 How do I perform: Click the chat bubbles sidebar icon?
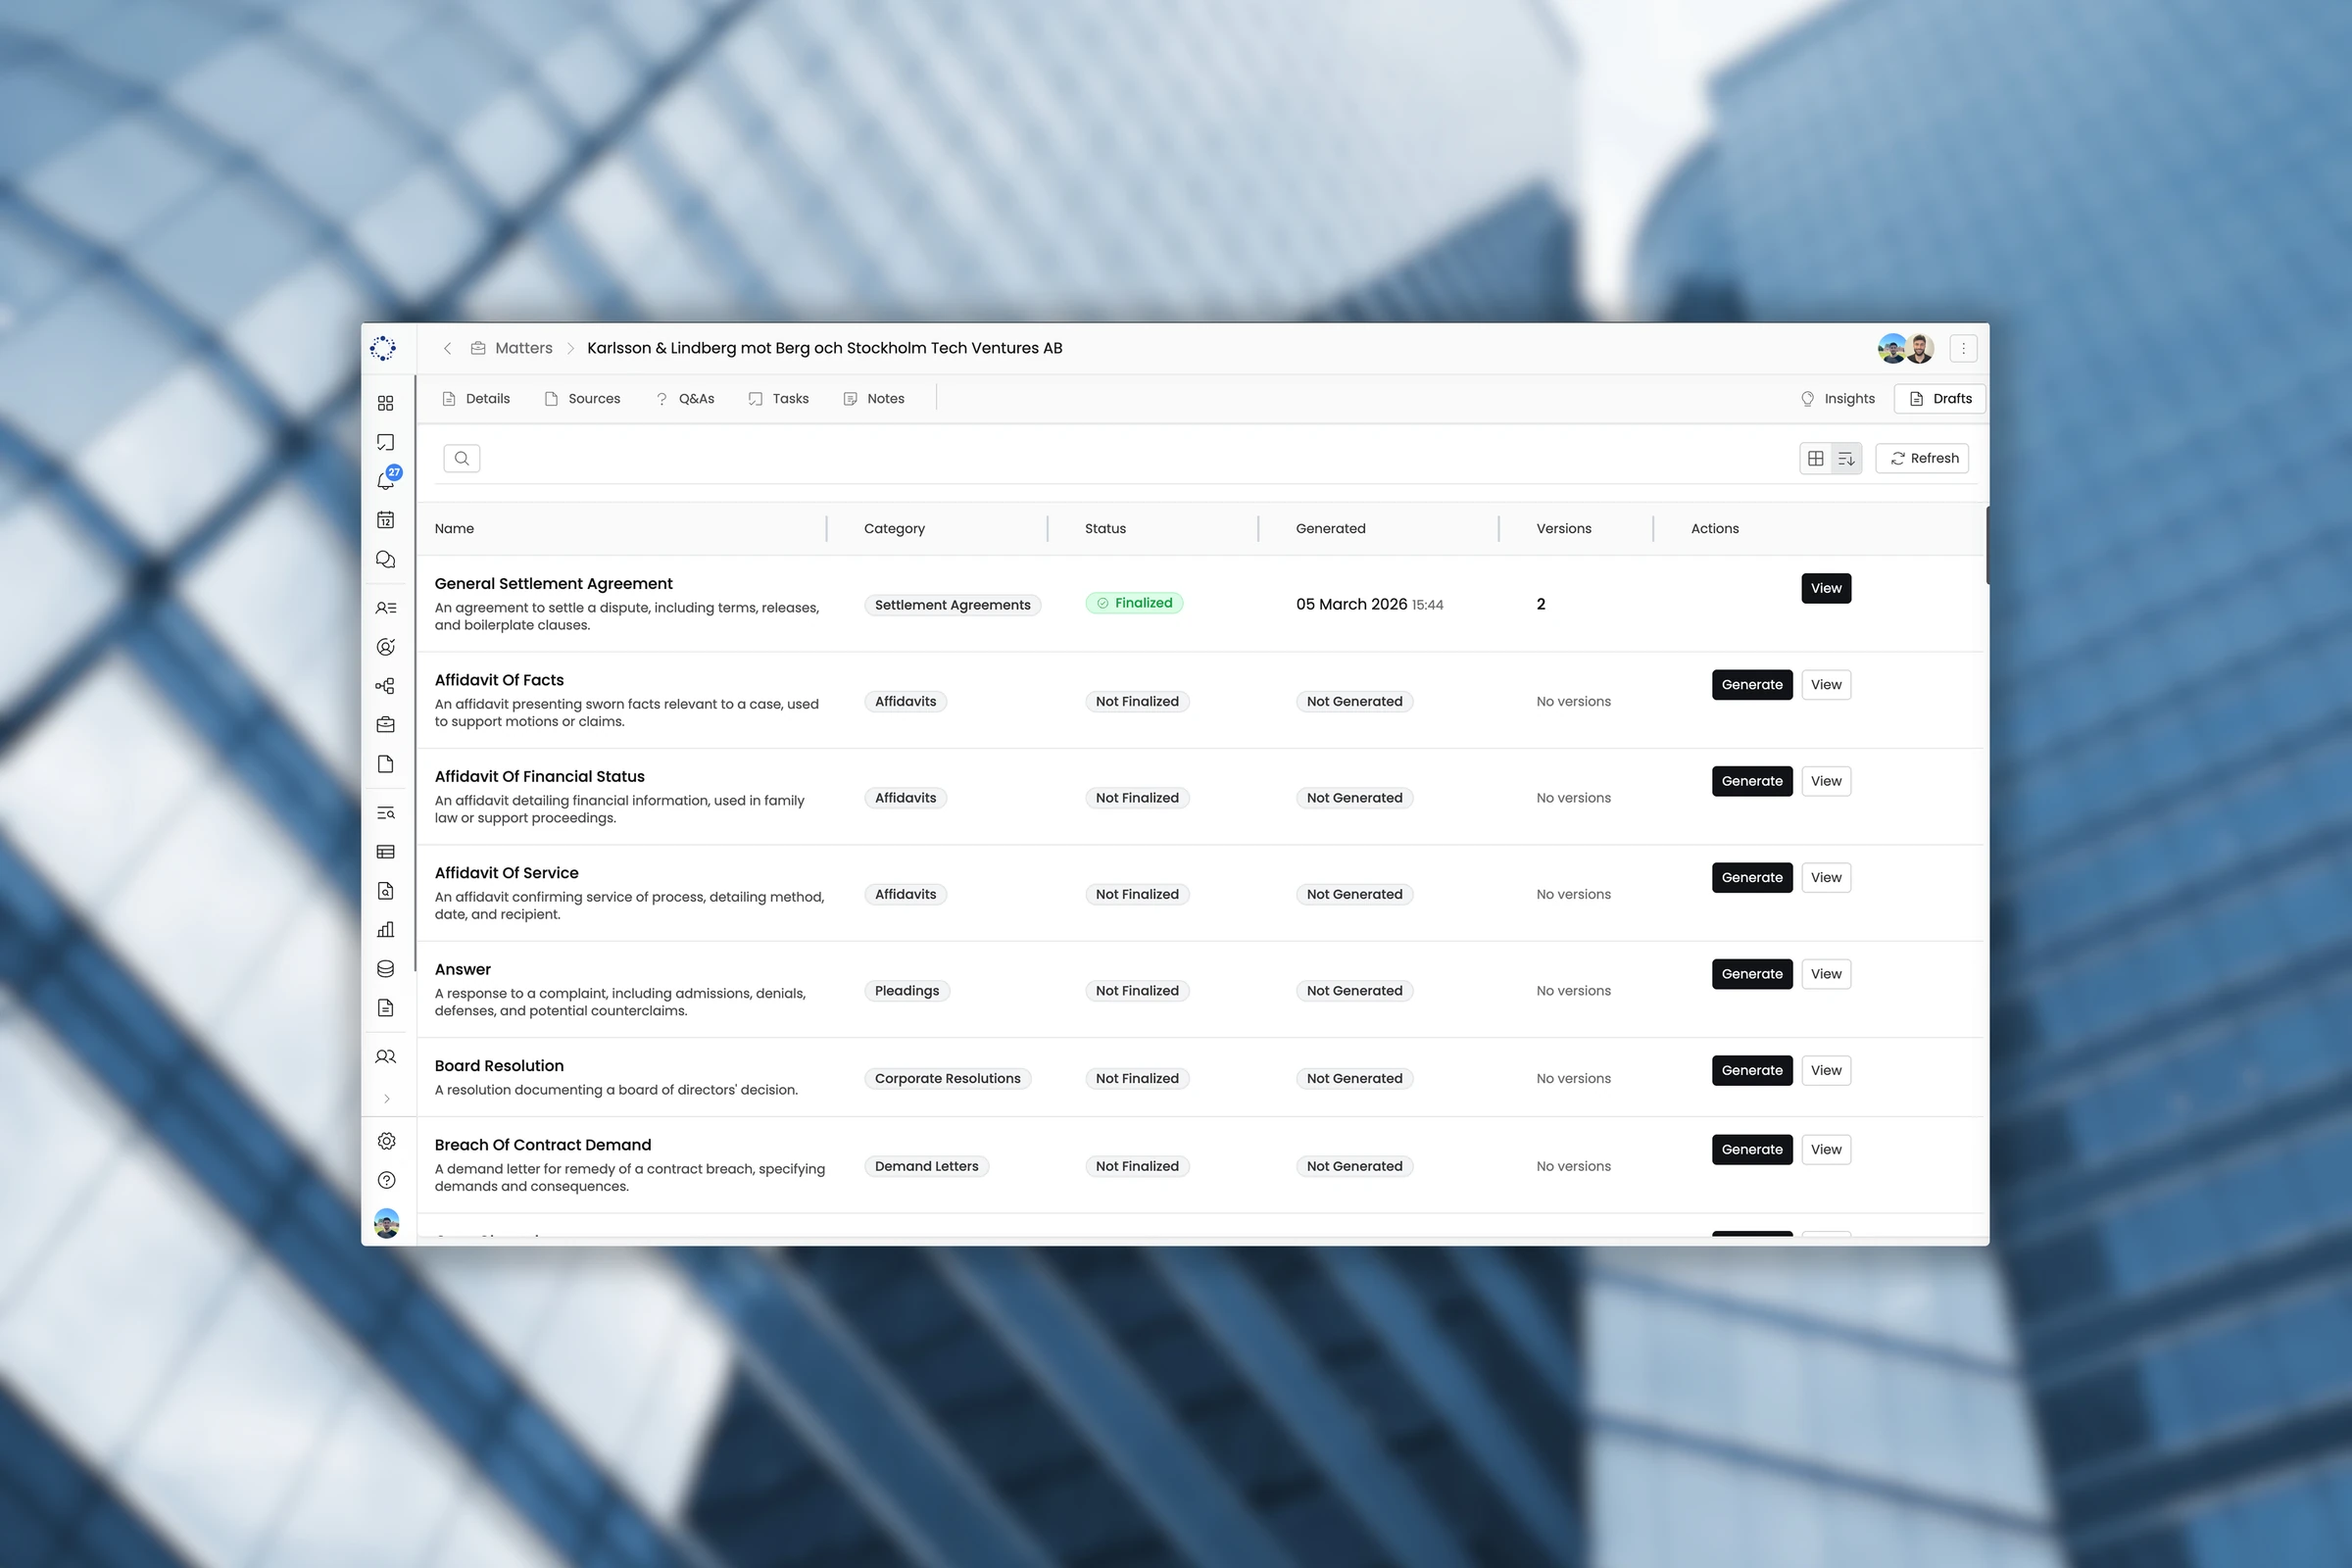[x=386, y=560]
